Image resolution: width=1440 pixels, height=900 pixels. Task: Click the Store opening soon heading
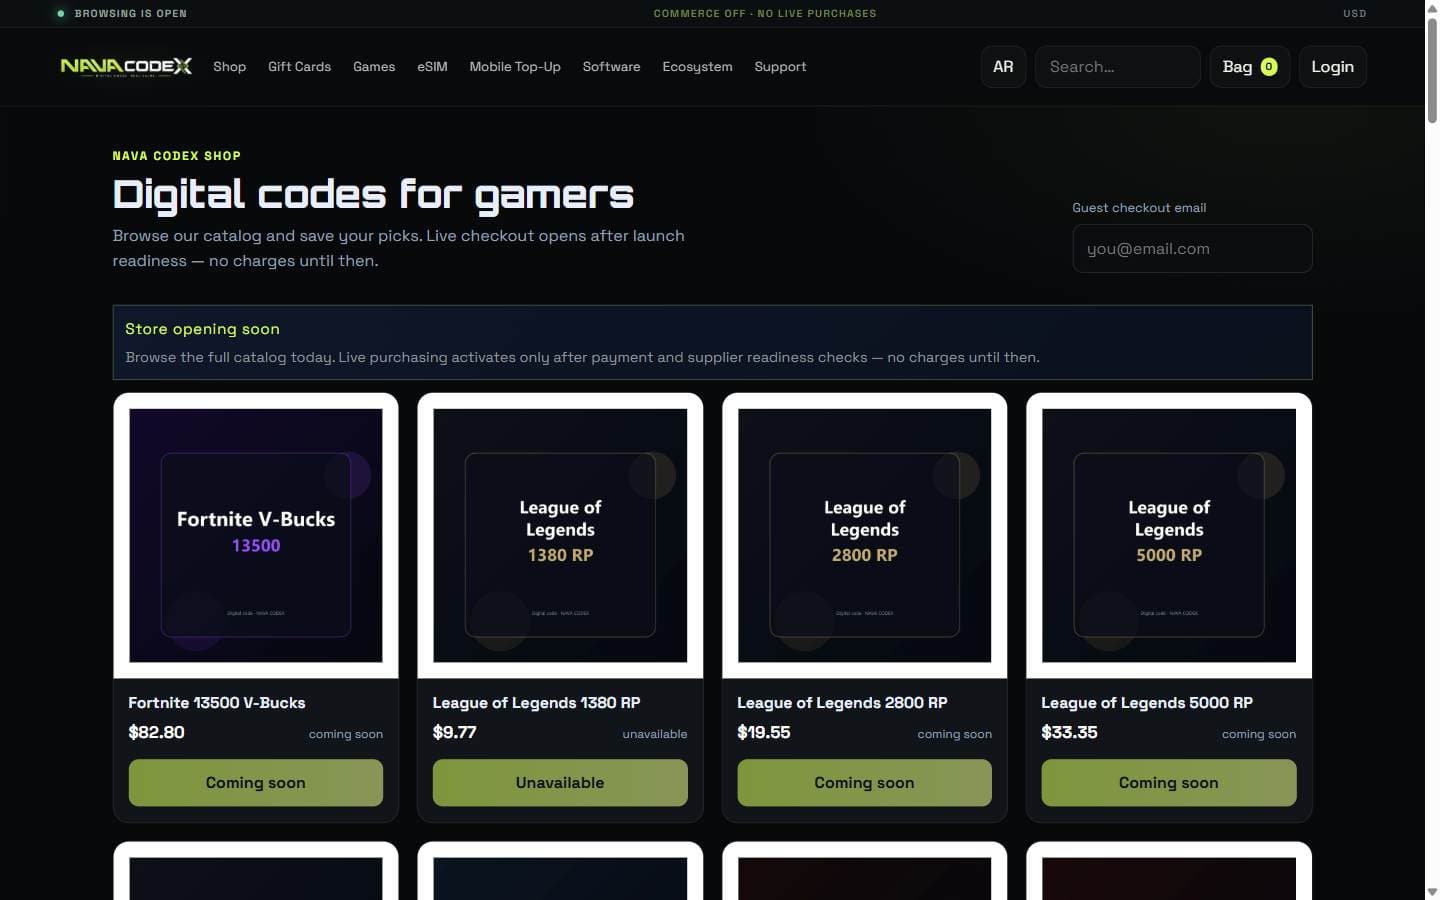(202, 329)
